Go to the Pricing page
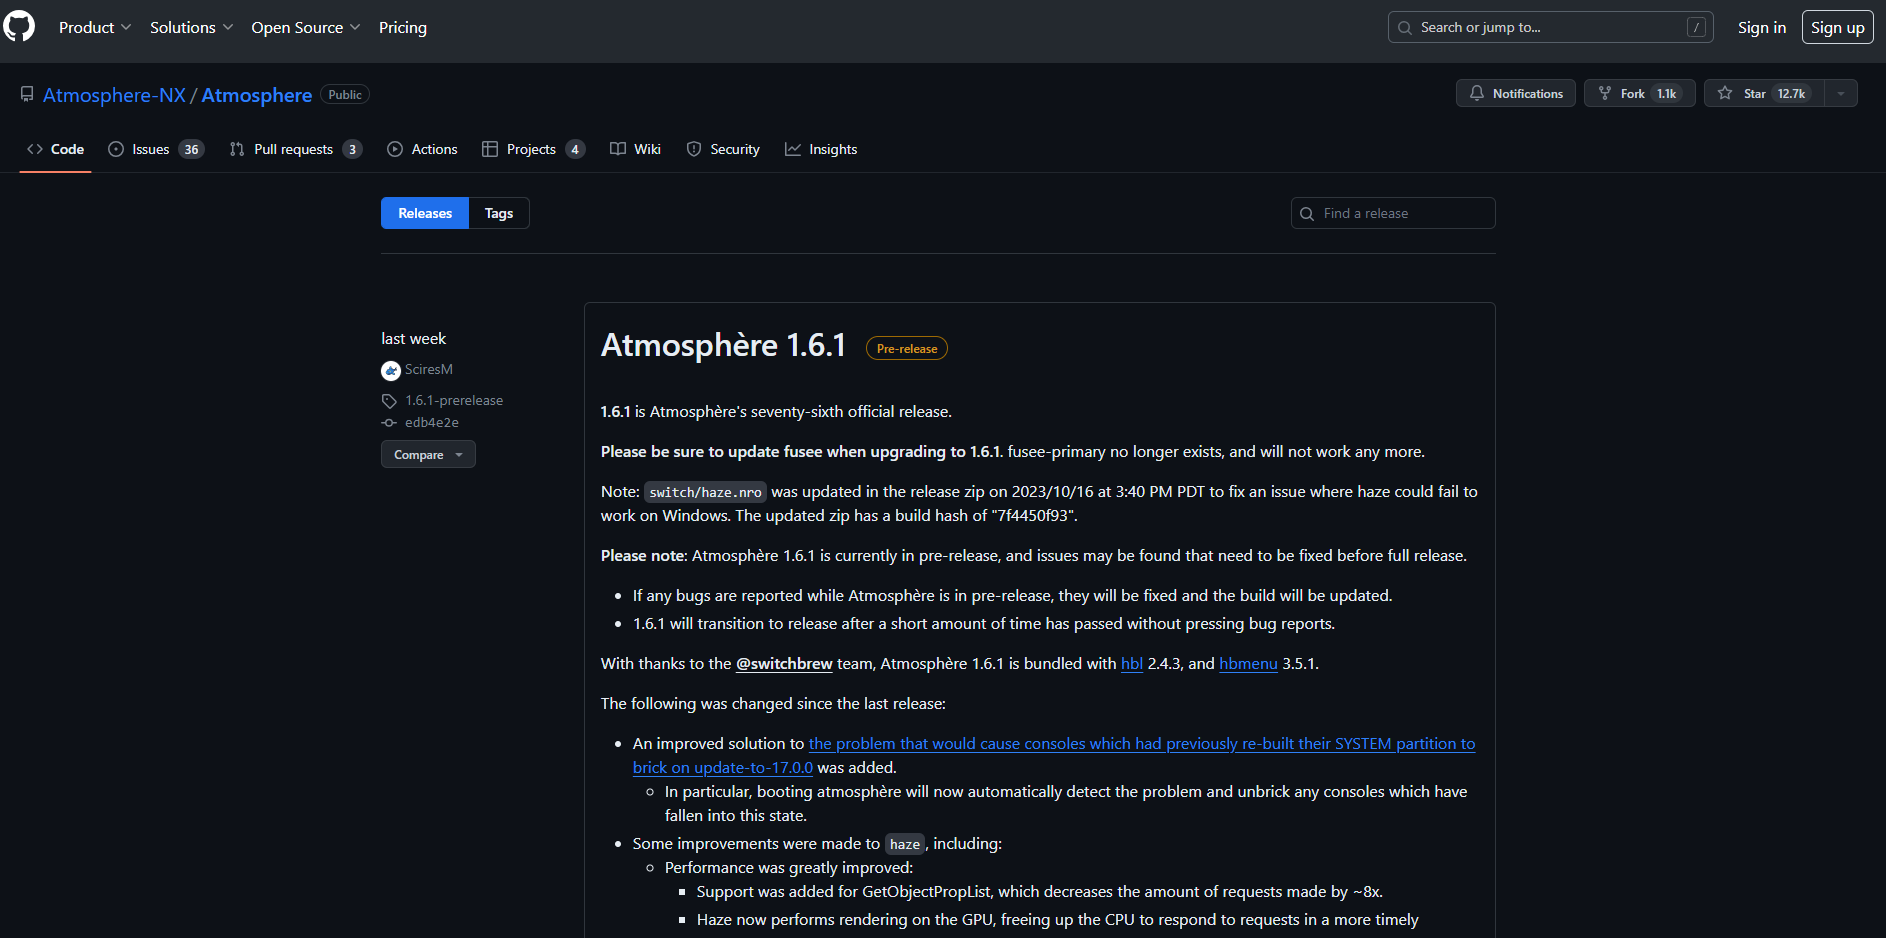The width and height of the screenshot is (1886, 938). pos(403,27)
